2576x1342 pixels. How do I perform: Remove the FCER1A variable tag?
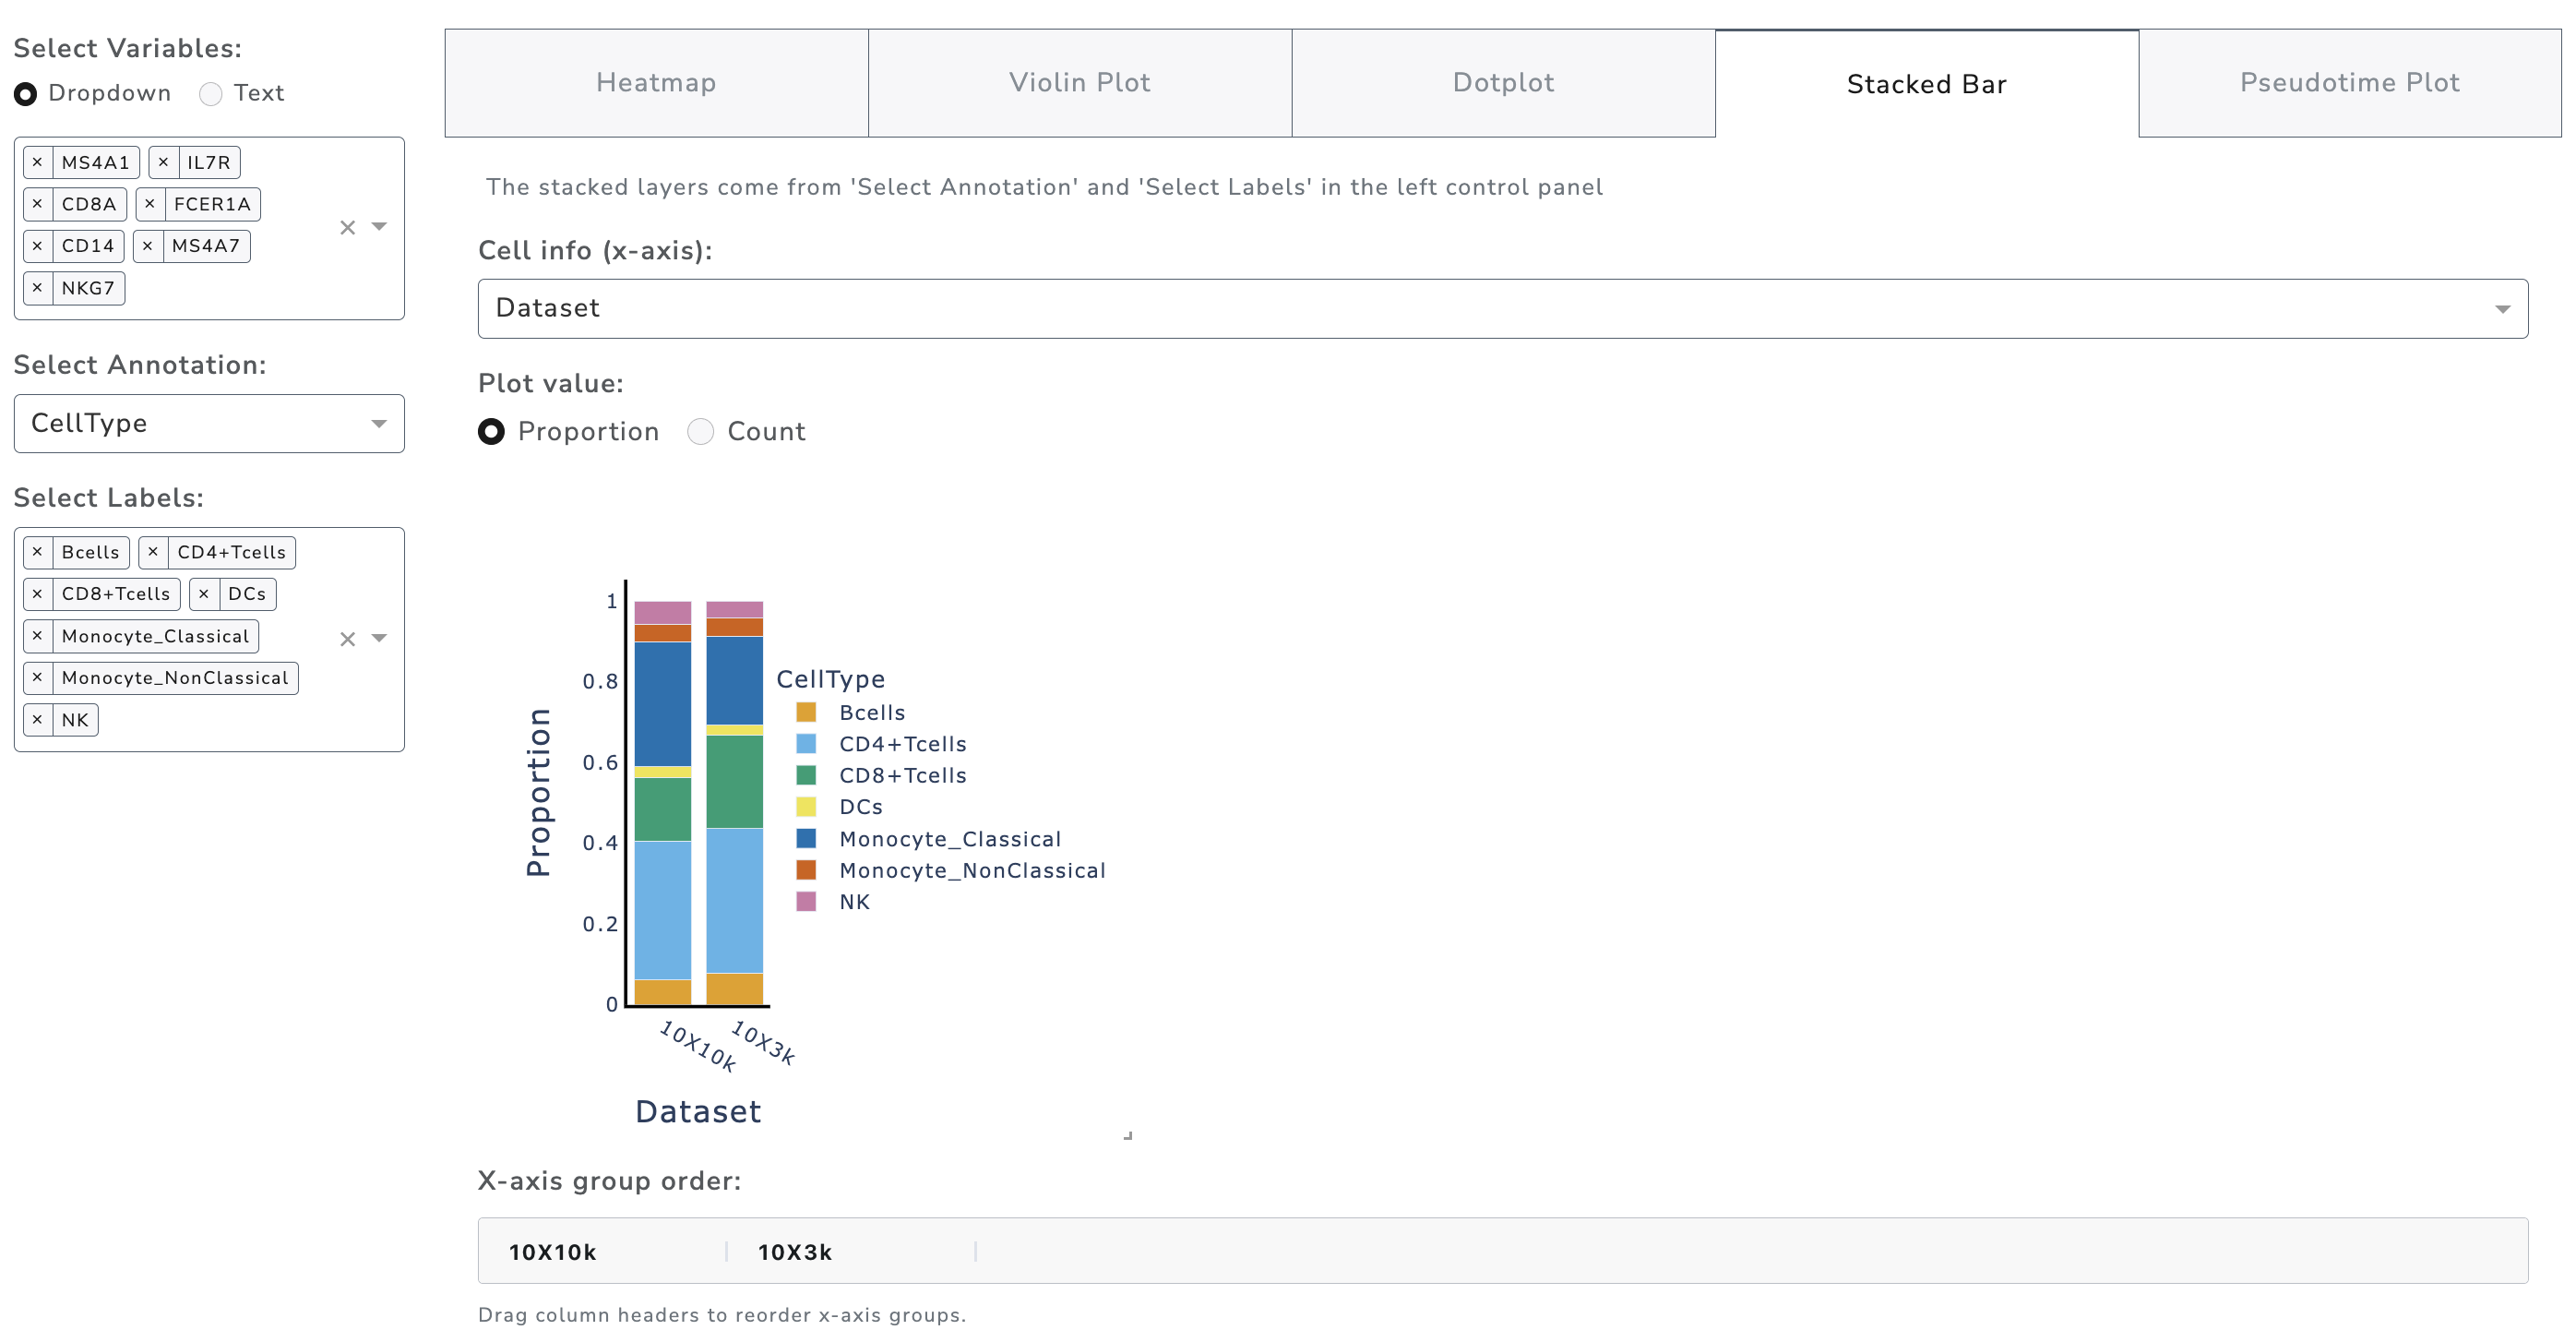(x=150, y=204)
